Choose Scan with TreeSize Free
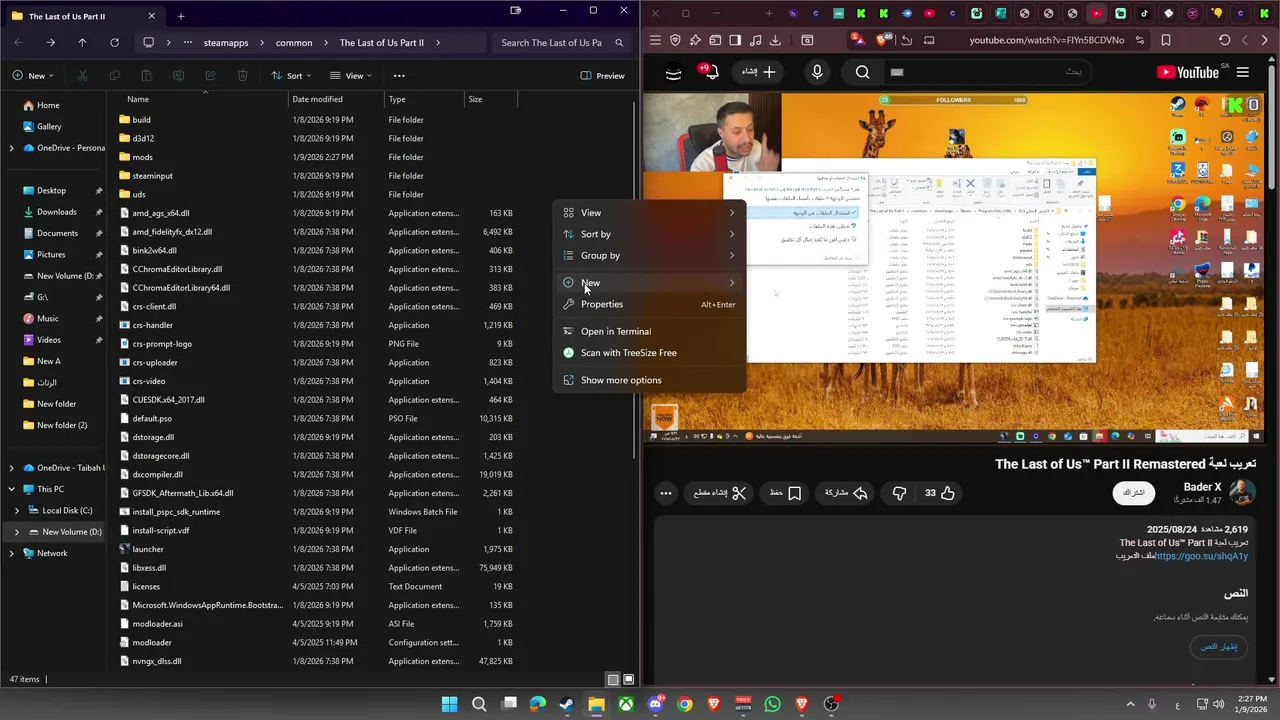 coord(649,353)
